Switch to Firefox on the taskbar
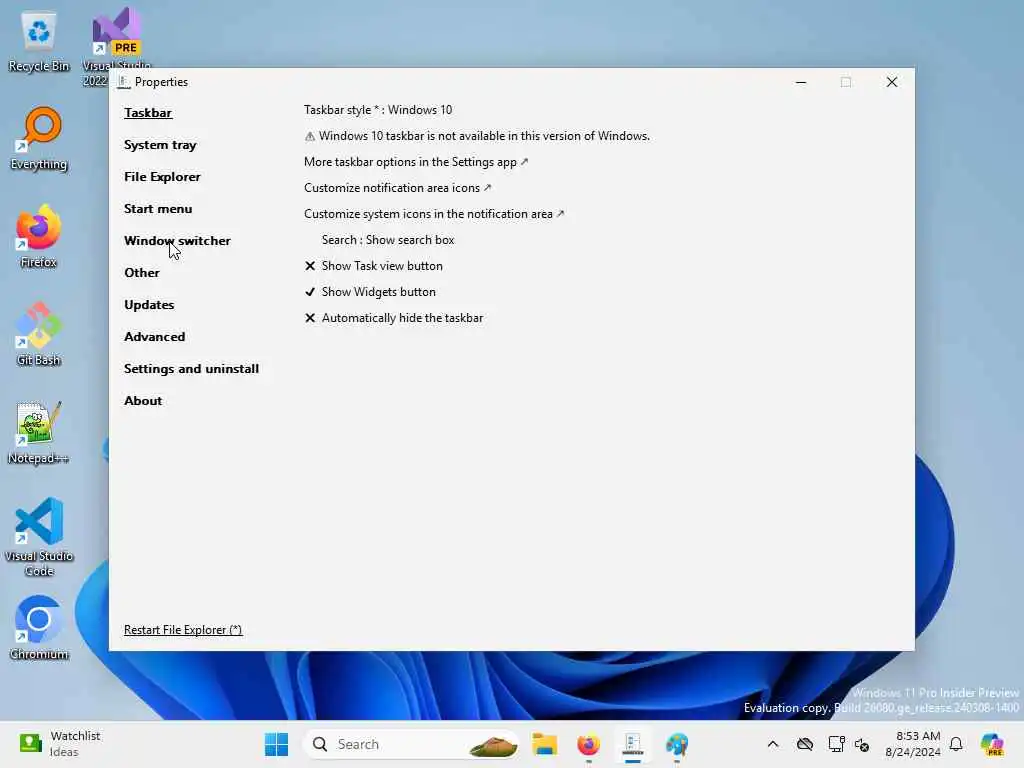Image resolution: width=1024 pixels, height=768 pixels. 588,744
